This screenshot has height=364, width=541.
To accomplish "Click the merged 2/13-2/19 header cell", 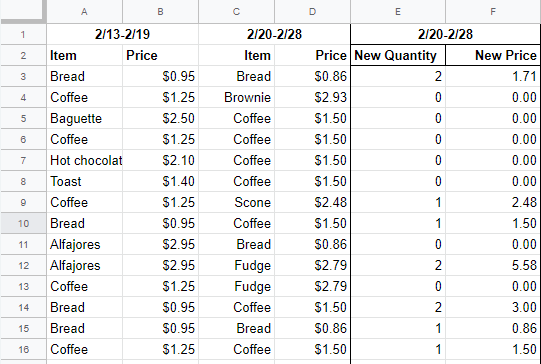I will point(122,34).
